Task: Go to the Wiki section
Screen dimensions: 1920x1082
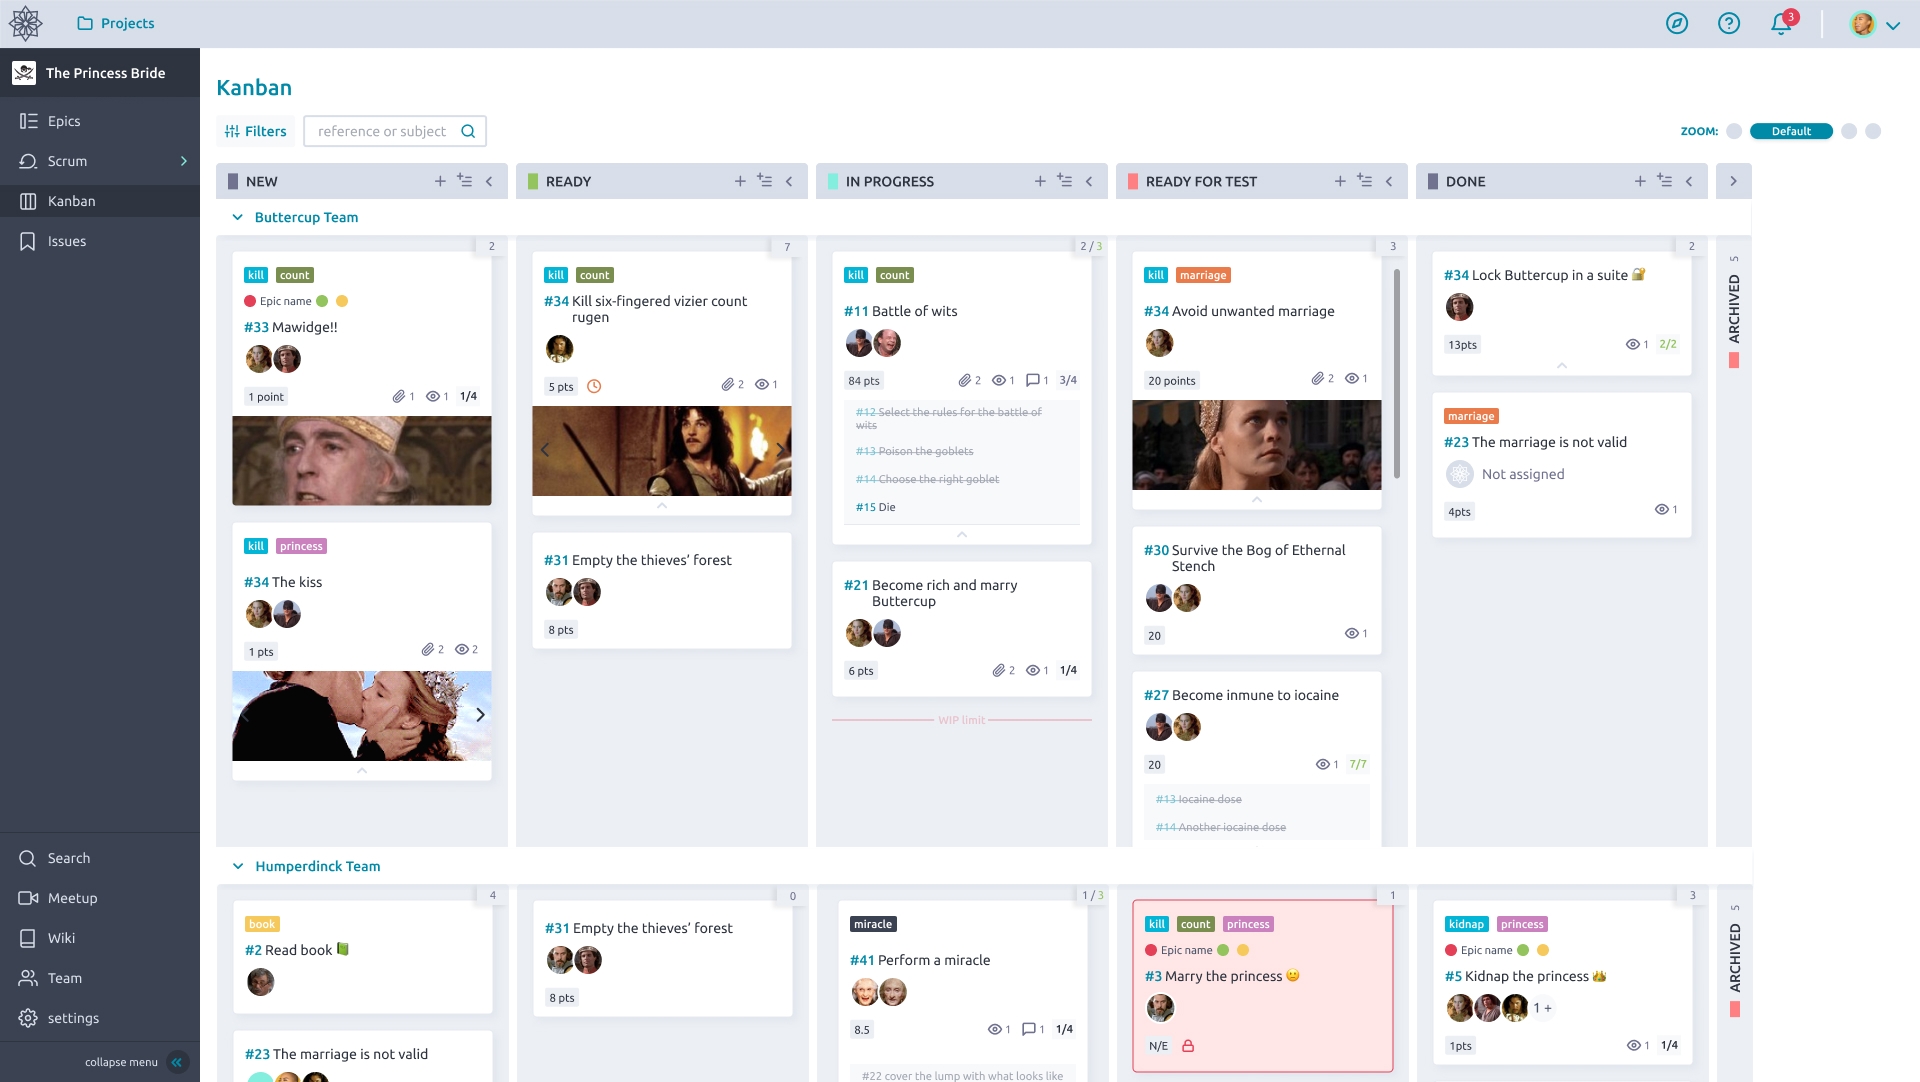Action: (x=62, y=938)
